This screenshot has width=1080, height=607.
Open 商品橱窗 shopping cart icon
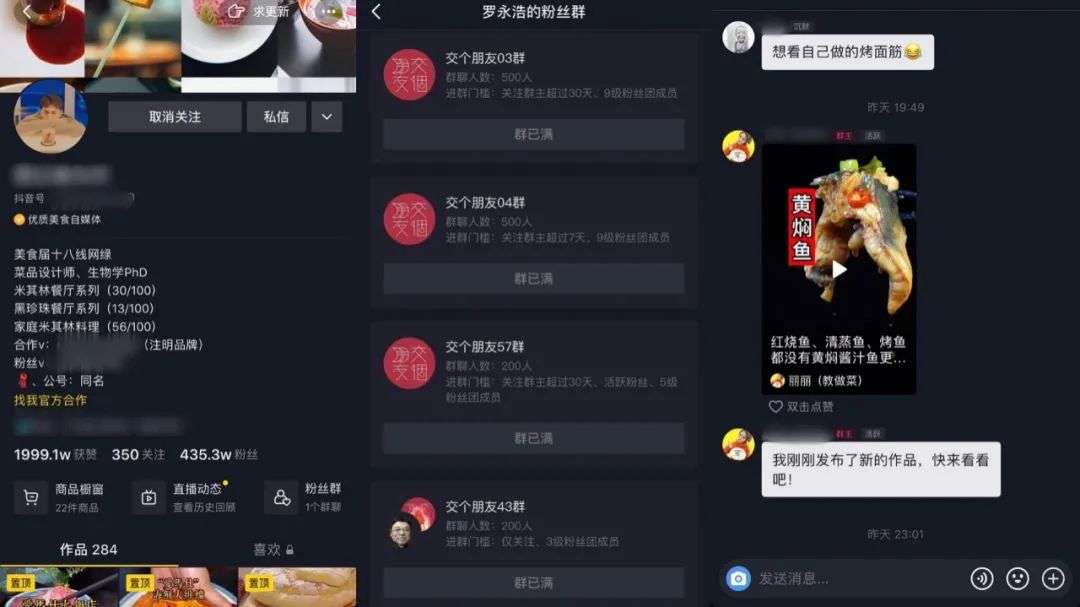click(x=31, y=497)
